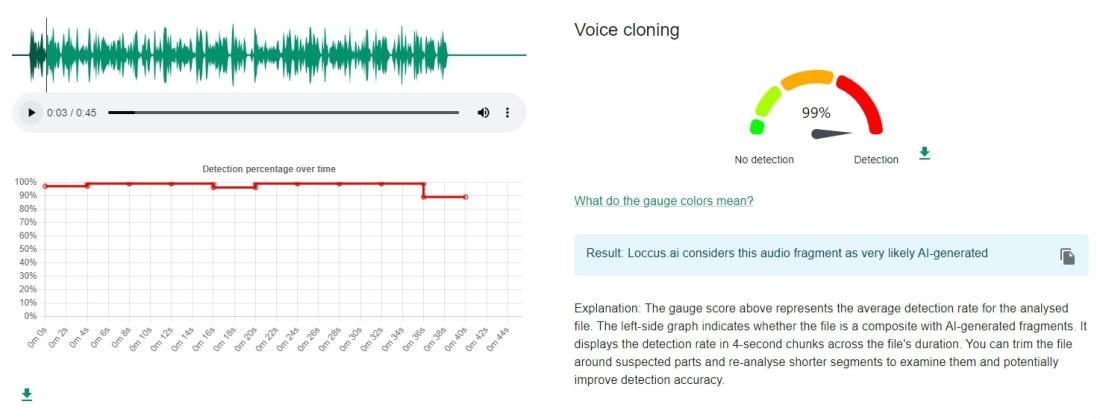This screenshot has height=419, width=1100.
Task: Click the chart data point at 0m 40s
Action: point(466,197)
